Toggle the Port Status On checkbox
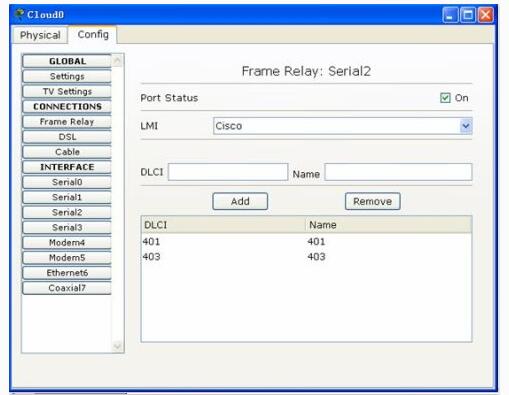 pyautogui.click(x=445, y=98)
